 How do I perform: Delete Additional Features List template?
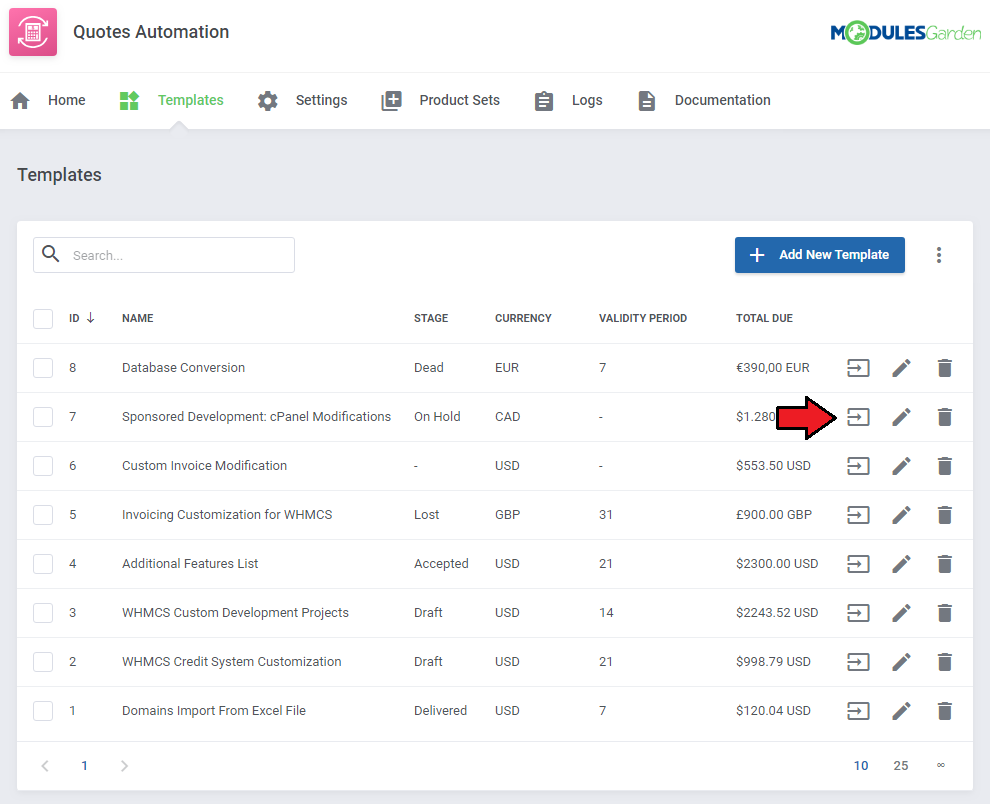coord(945,564)
